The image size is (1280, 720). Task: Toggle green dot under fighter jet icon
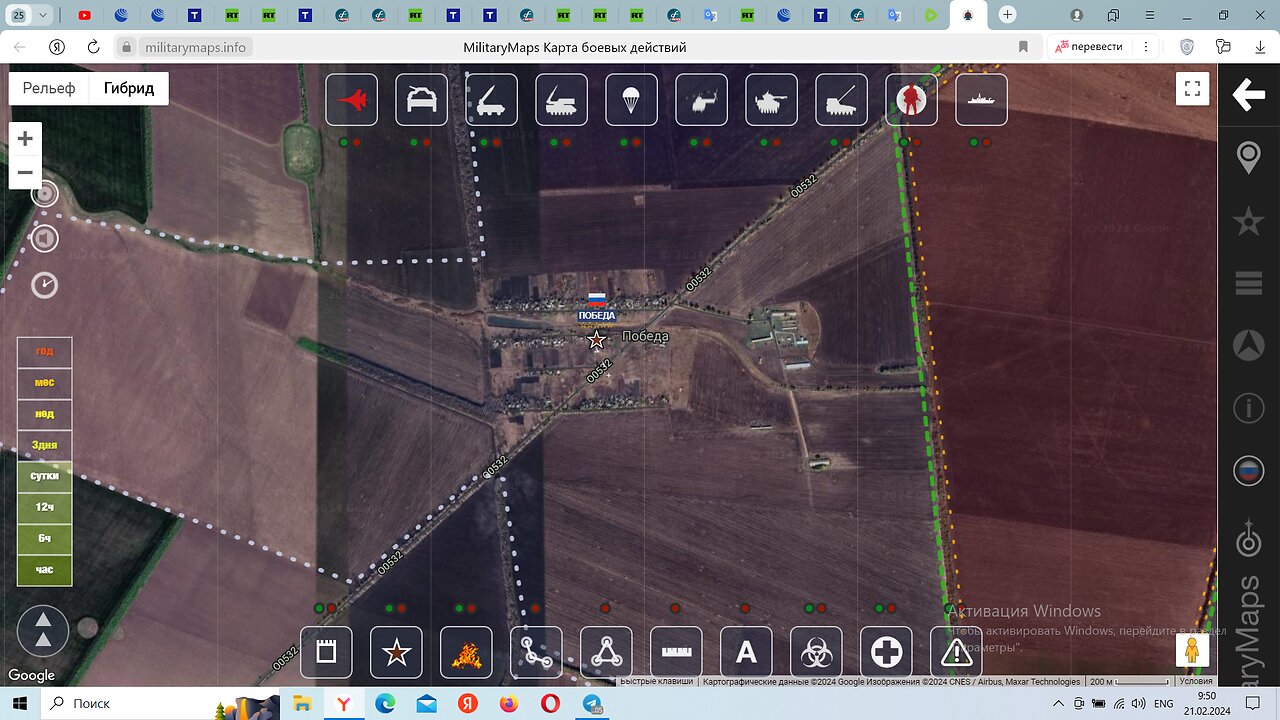click(344, 142)
